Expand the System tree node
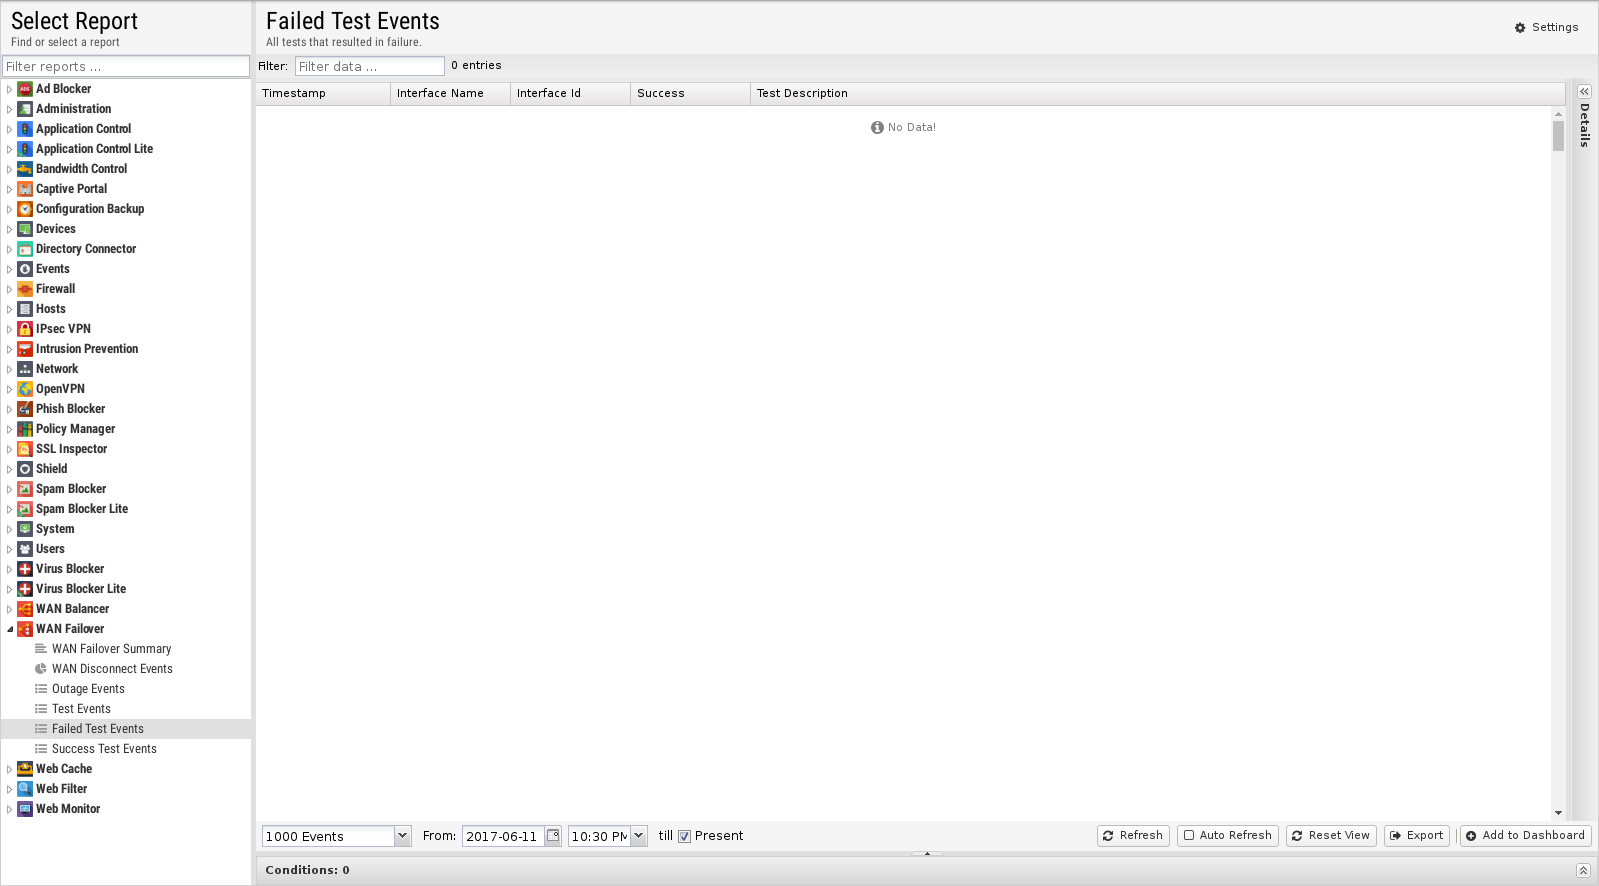The width and height of the screenshot is (1599, 886). tap(10, 529)
